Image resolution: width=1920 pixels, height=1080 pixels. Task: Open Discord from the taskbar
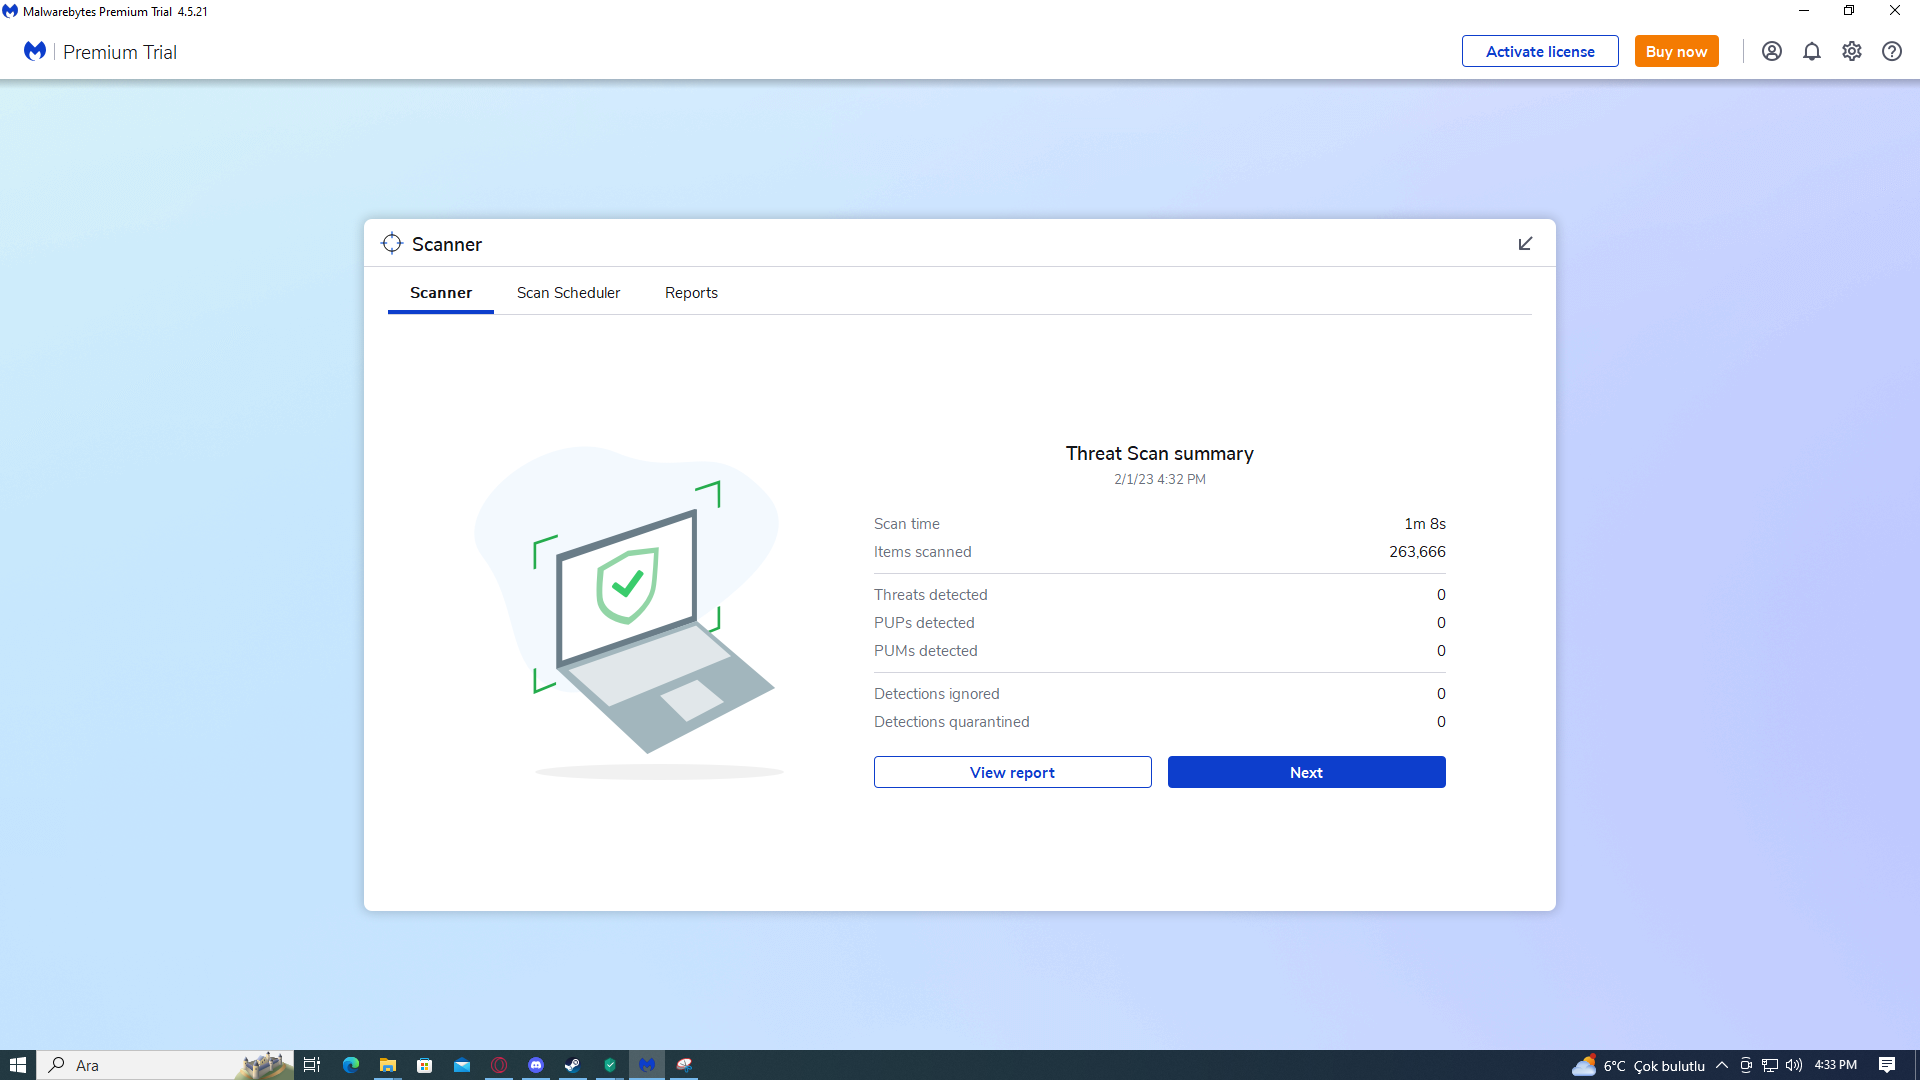coord(536,1065)
